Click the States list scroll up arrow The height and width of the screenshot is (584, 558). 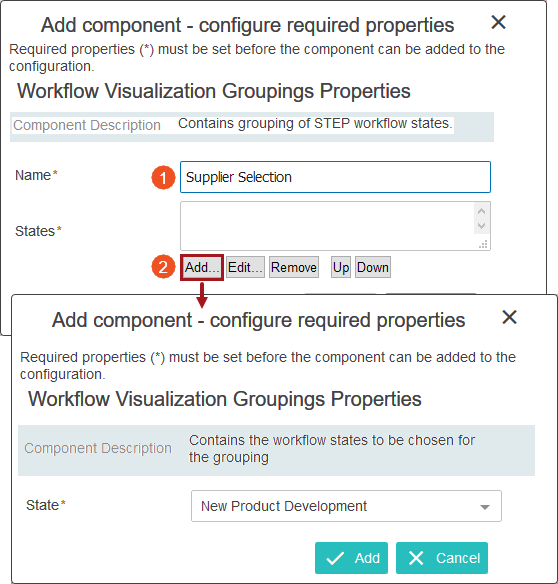pyautogui.click(x=481, y=211)
